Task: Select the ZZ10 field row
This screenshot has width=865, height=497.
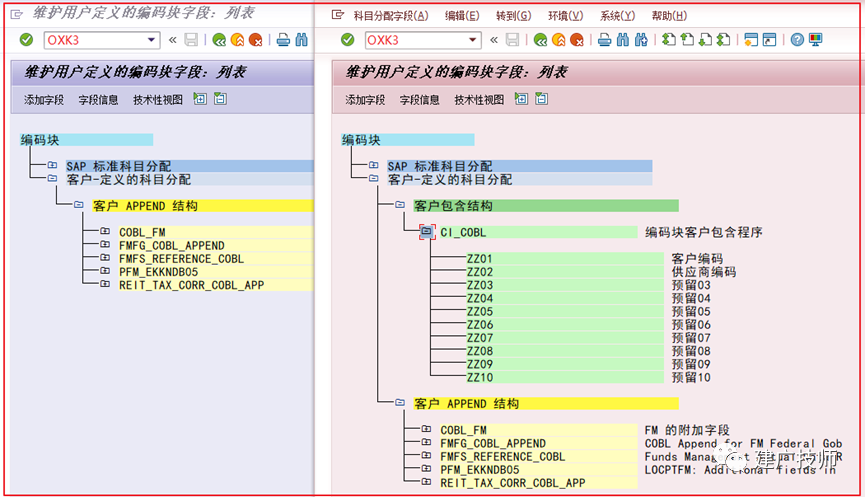Action: pos(565,378)
